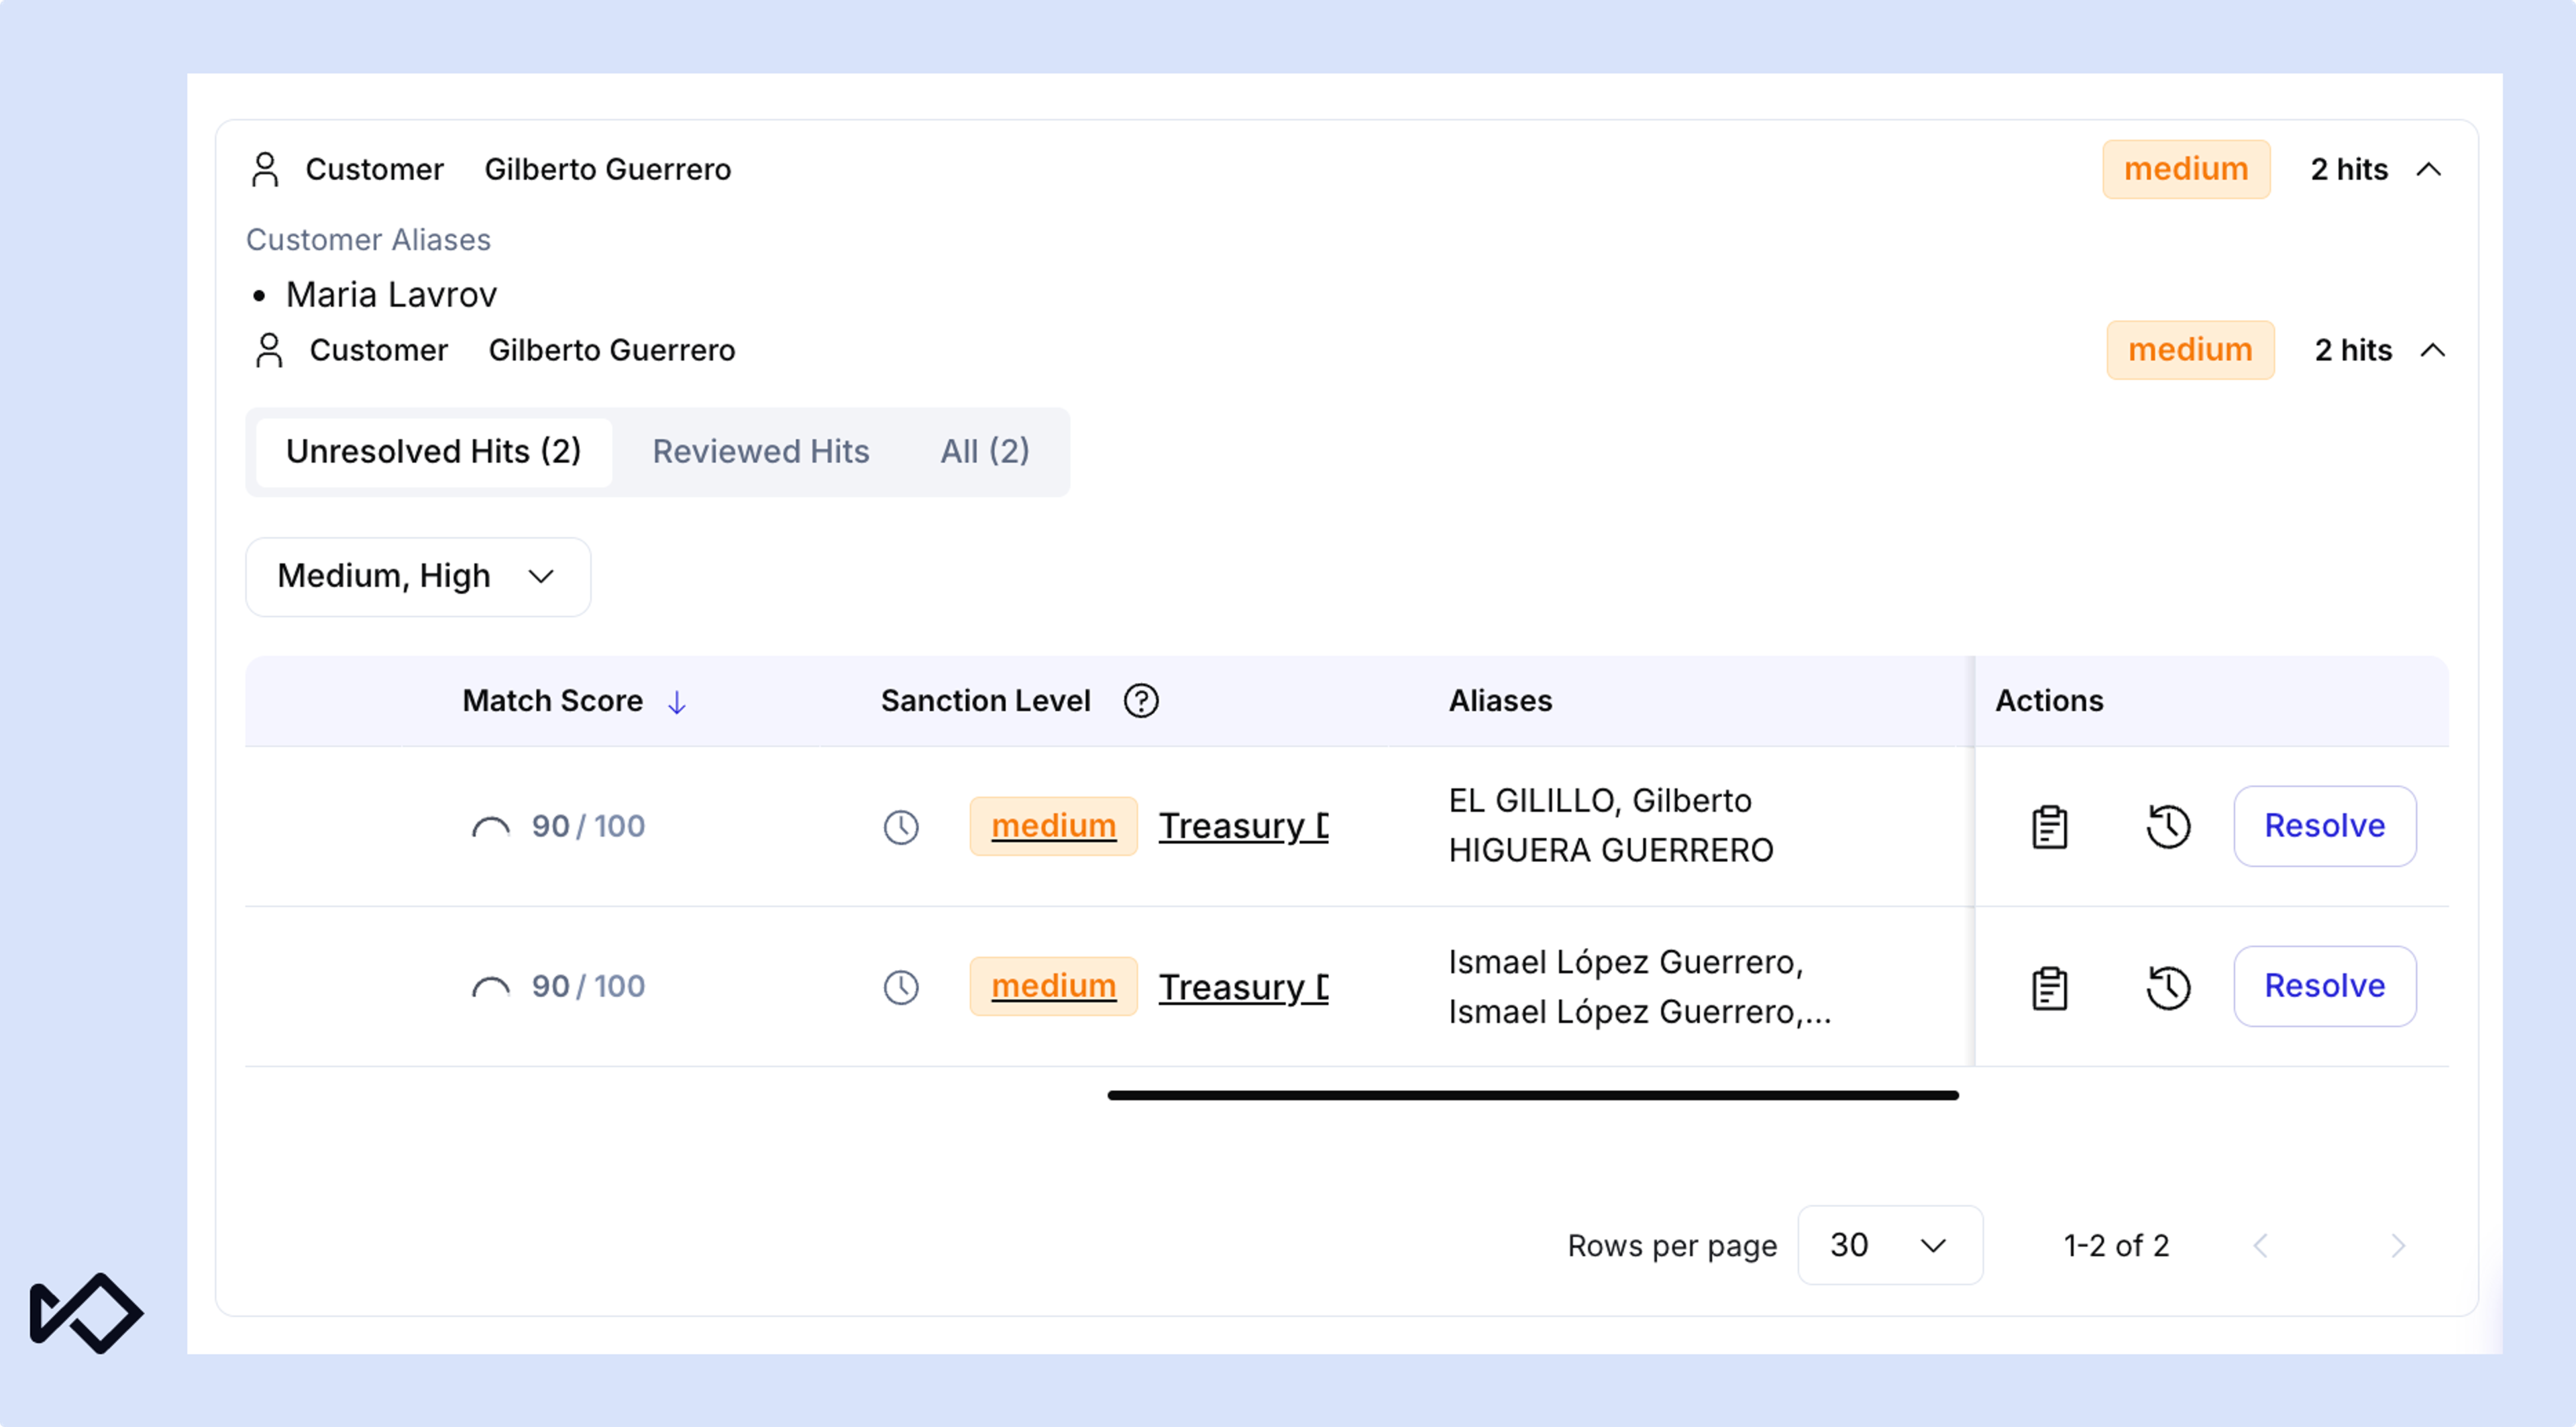Click second Gilberto Guerrero customer name
The height and width of the screenshot is (1427, 2576).
tap(612, 350)
